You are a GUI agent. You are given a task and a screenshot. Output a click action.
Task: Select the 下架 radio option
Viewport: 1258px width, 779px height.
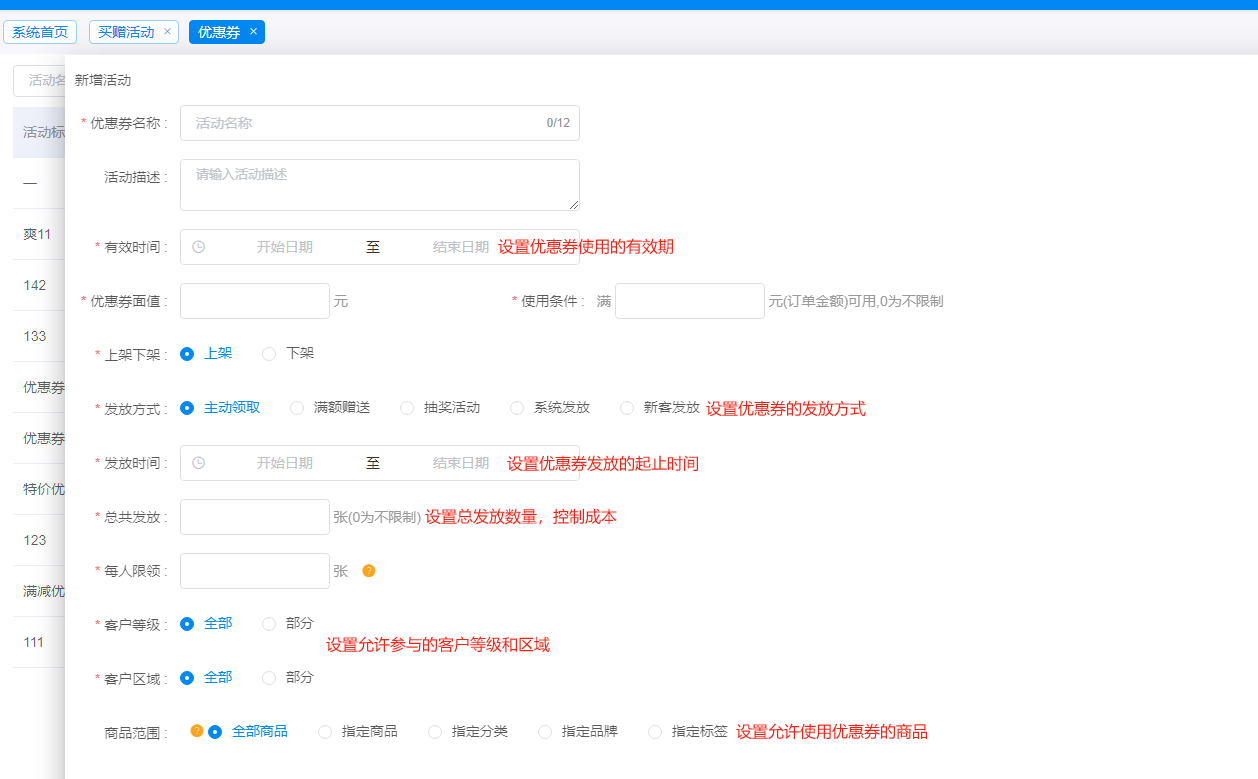(269, 354)
